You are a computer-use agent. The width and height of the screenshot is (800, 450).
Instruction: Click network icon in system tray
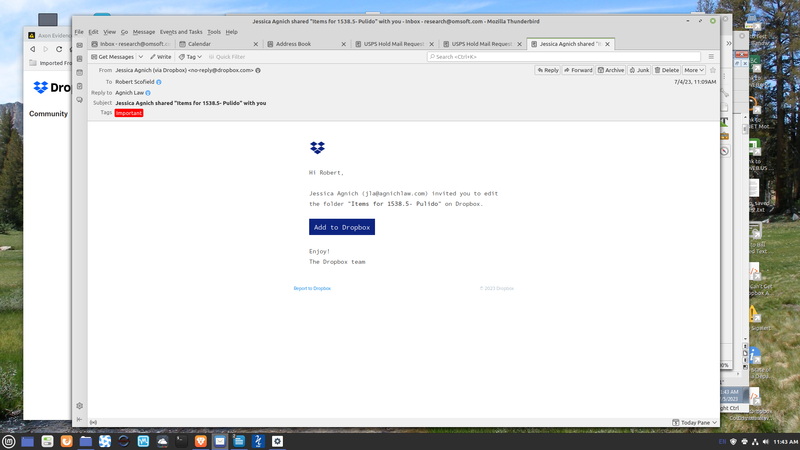pyautogui.click(x=755, y=442)
